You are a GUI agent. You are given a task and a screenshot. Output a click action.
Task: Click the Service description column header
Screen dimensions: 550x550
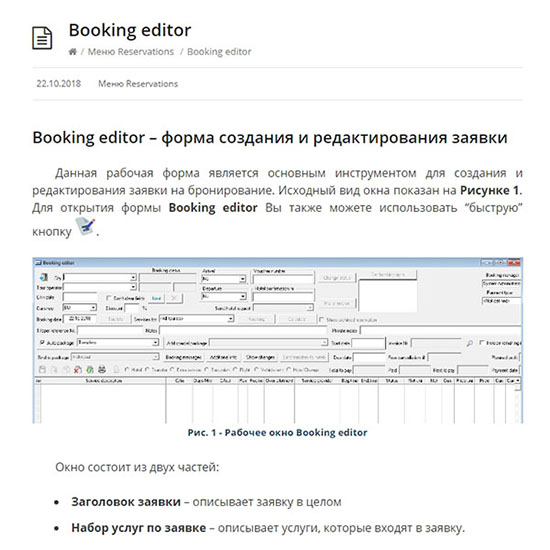point(104,381)
